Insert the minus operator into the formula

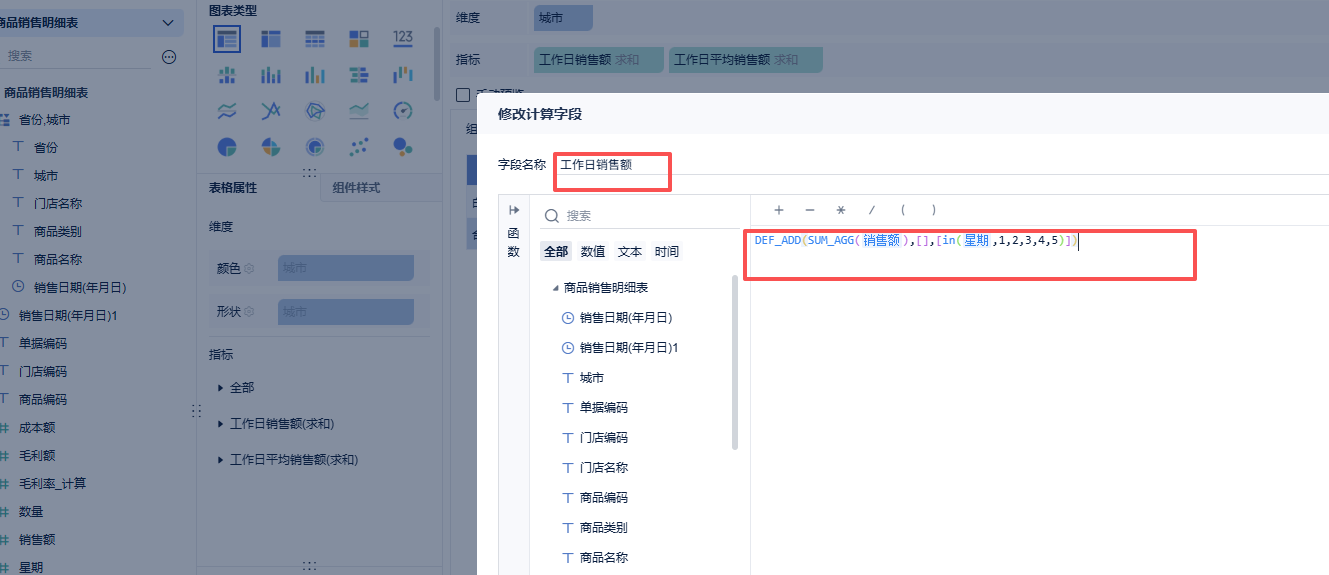810,210
